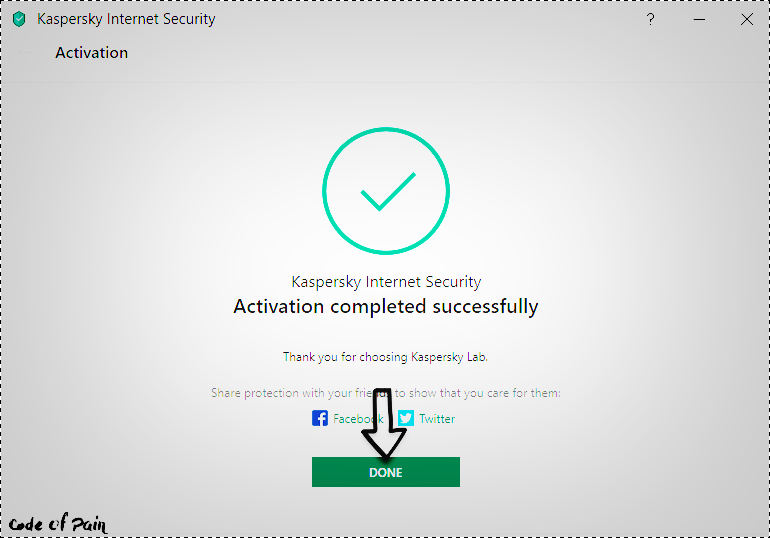
Task: Minimize the Kaspersky window
Action: click(x=699, y=19)
